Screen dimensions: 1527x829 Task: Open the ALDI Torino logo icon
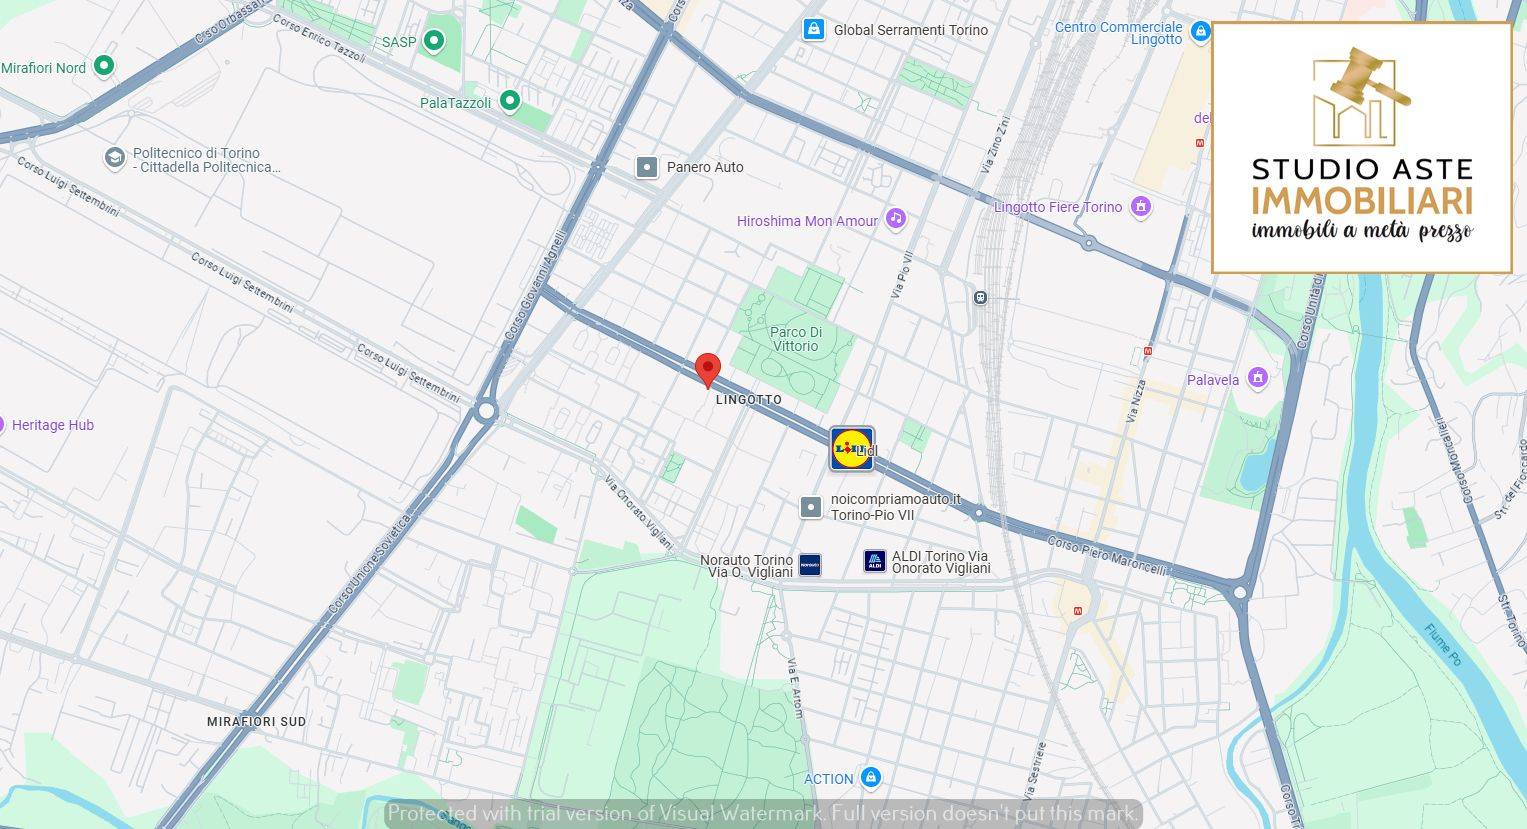point(875,561)
